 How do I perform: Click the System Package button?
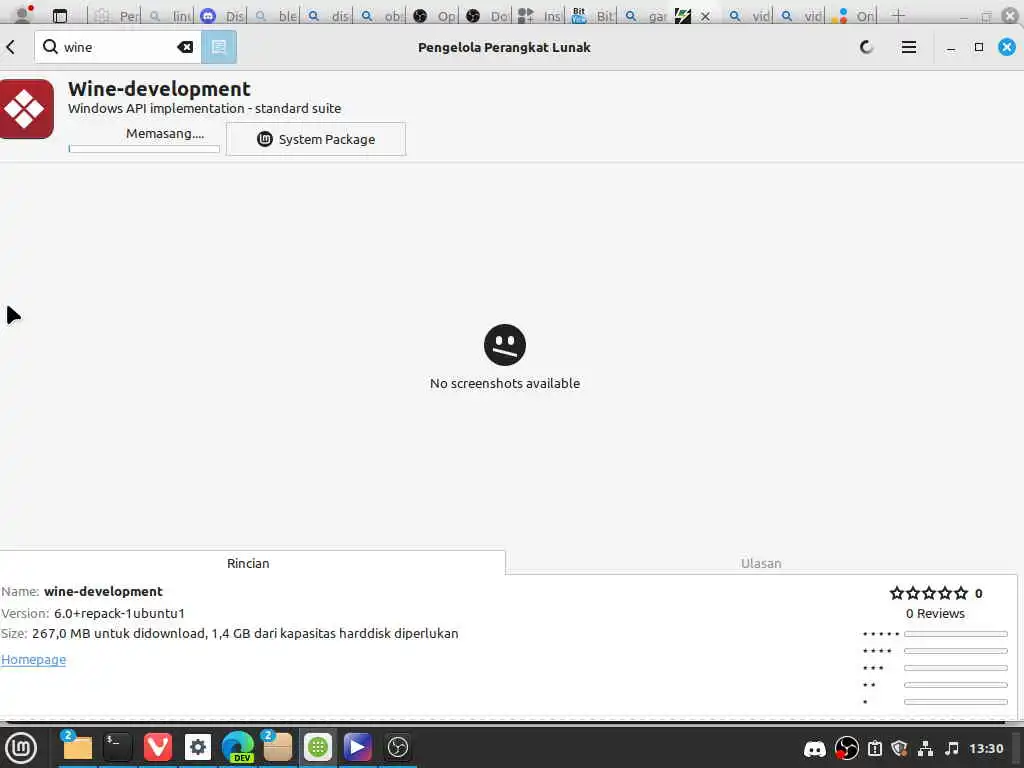click(x=316, y=139)
